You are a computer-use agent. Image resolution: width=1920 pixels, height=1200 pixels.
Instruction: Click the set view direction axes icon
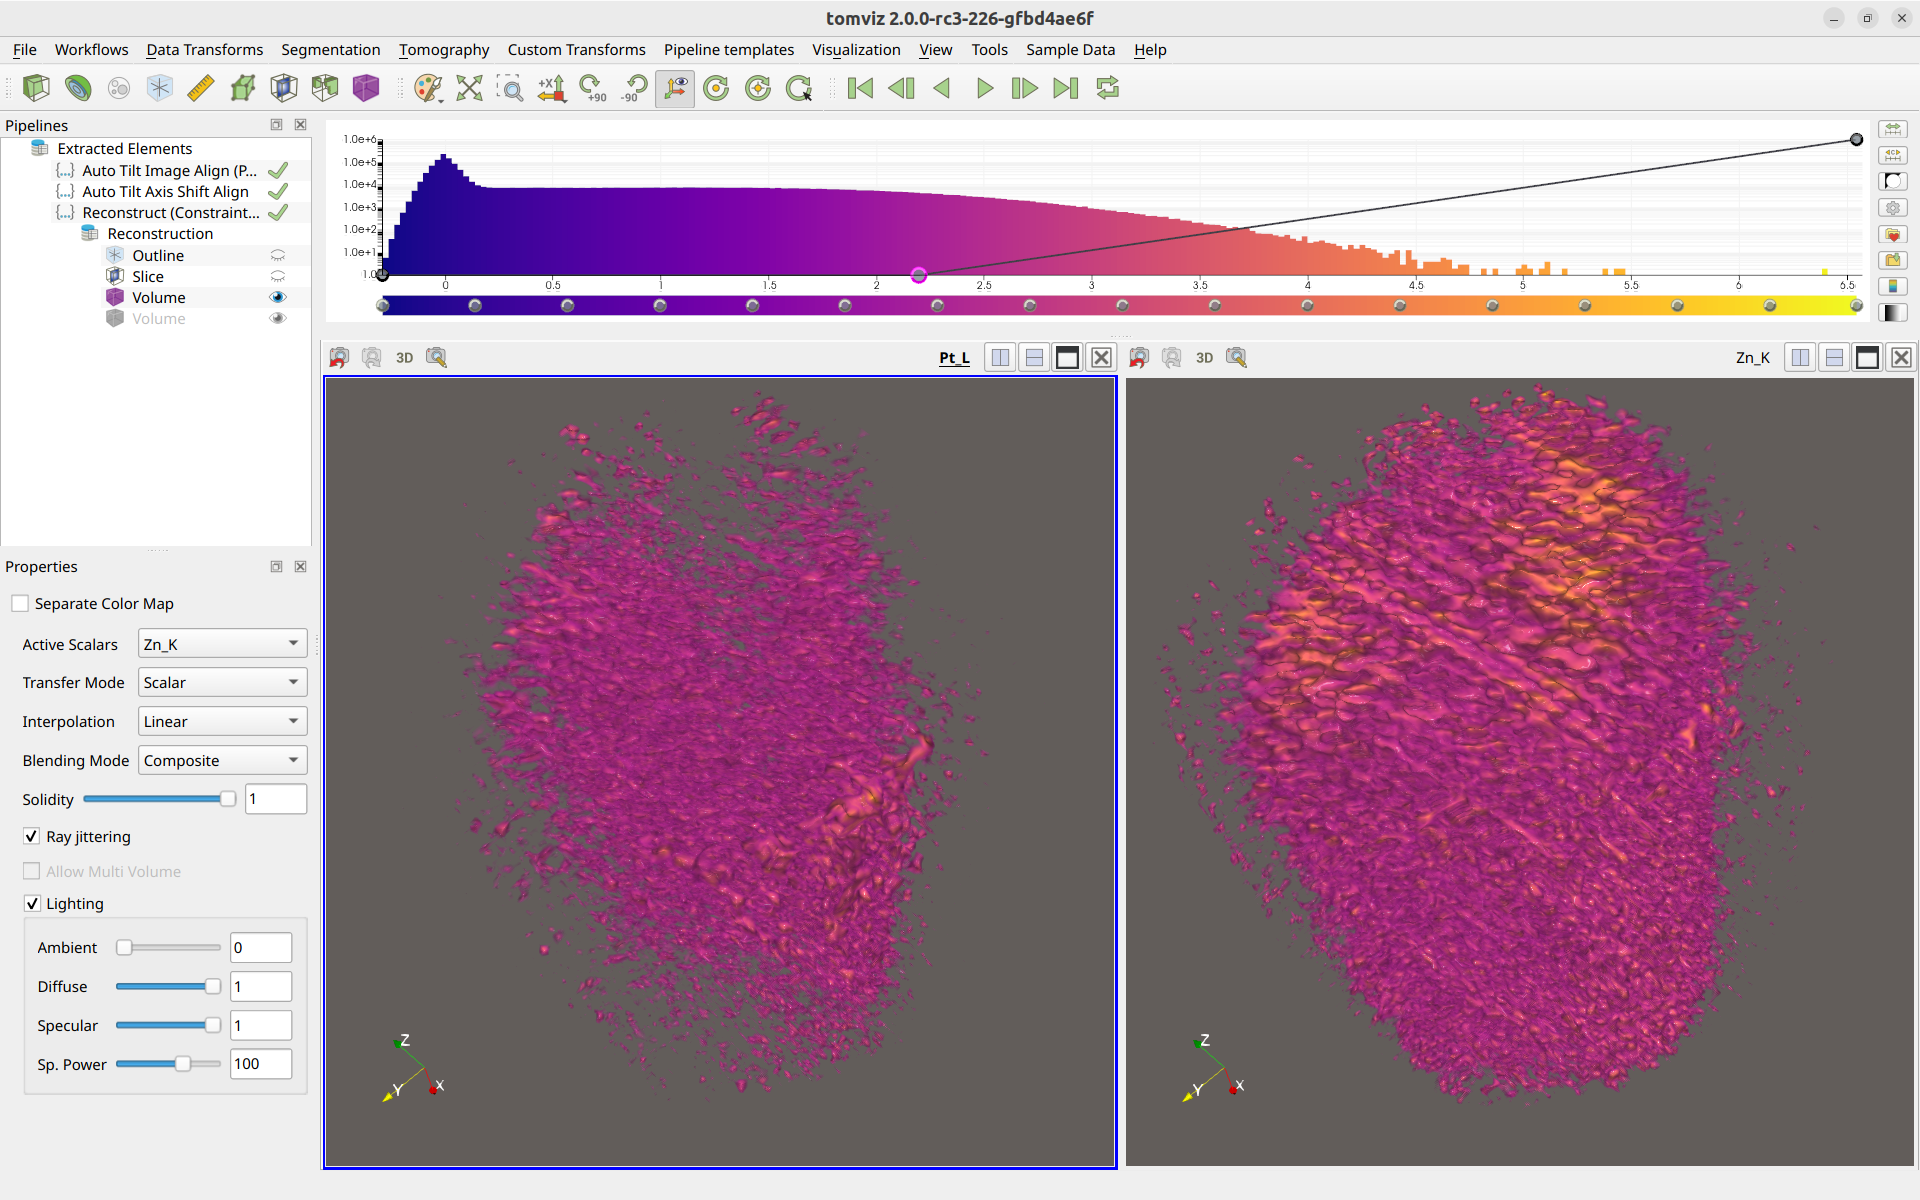click(x=552, y=88)
